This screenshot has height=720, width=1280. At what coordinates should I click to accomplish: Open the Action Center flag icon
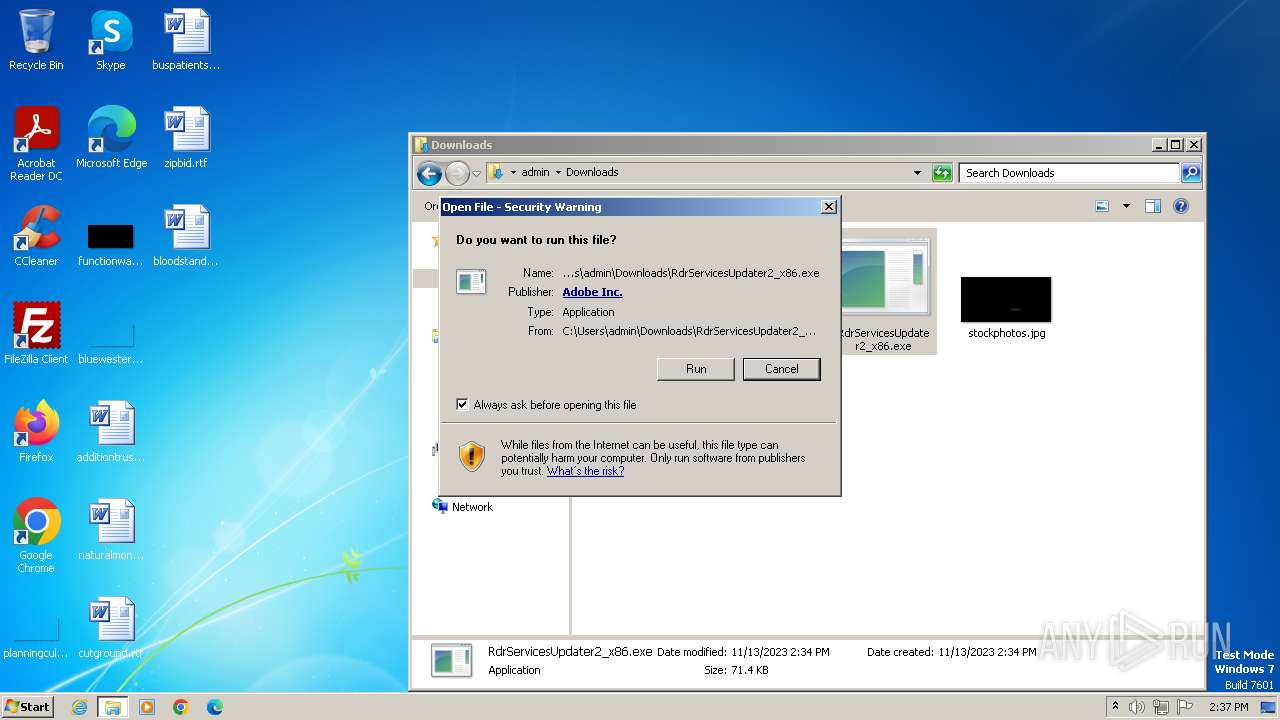tap(1185, 707)
